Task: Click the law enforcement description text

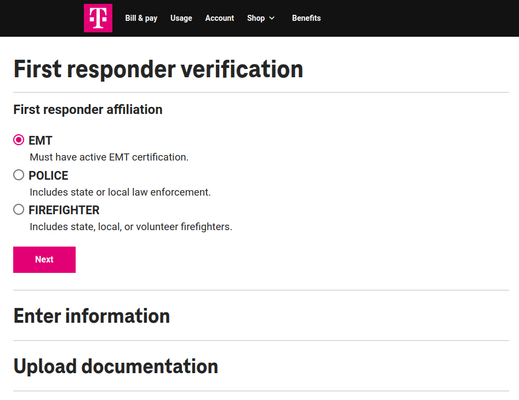Action: 120,192
